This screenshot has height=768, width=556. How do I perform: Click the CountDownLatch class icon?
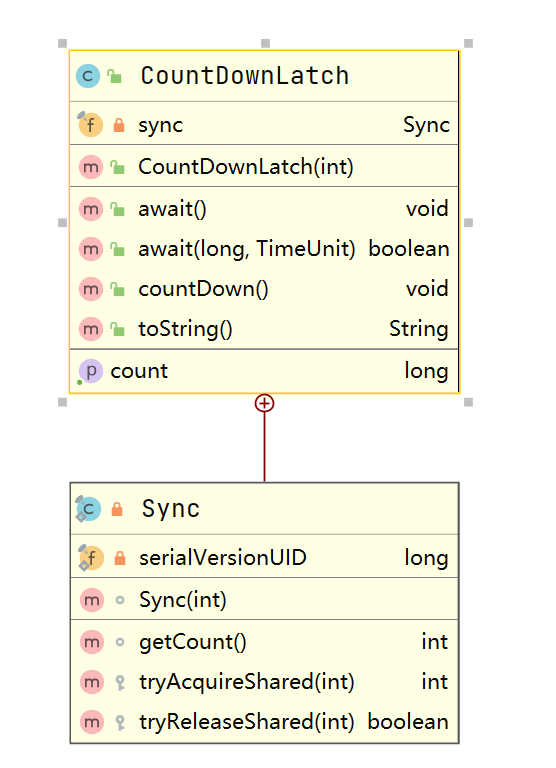tap(88, 76)
